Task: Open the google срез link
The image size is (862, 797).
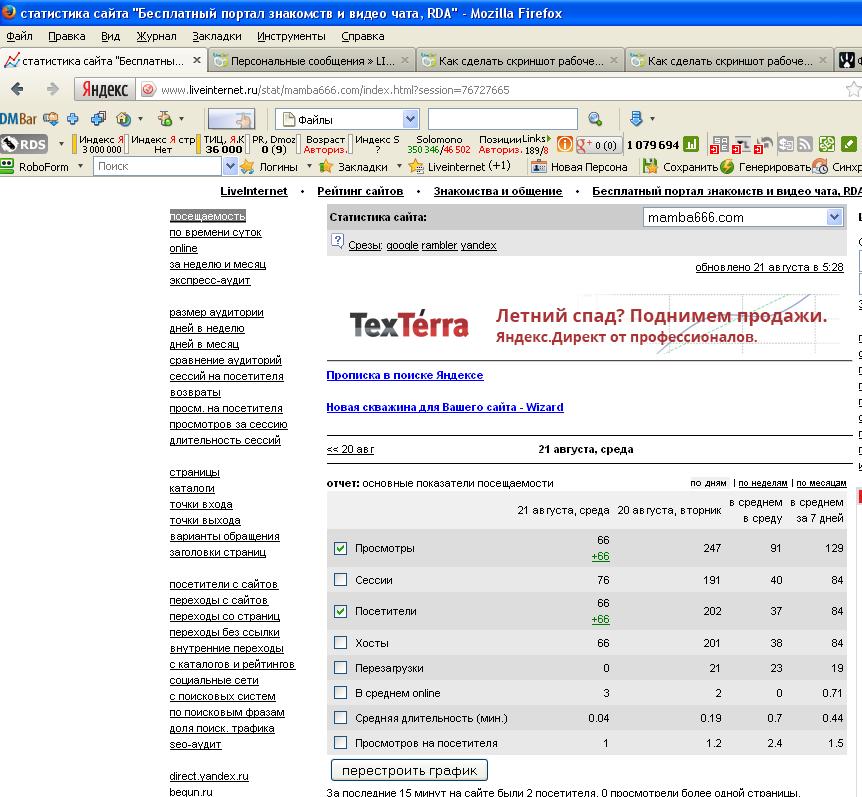Action: tap(402, 245)
